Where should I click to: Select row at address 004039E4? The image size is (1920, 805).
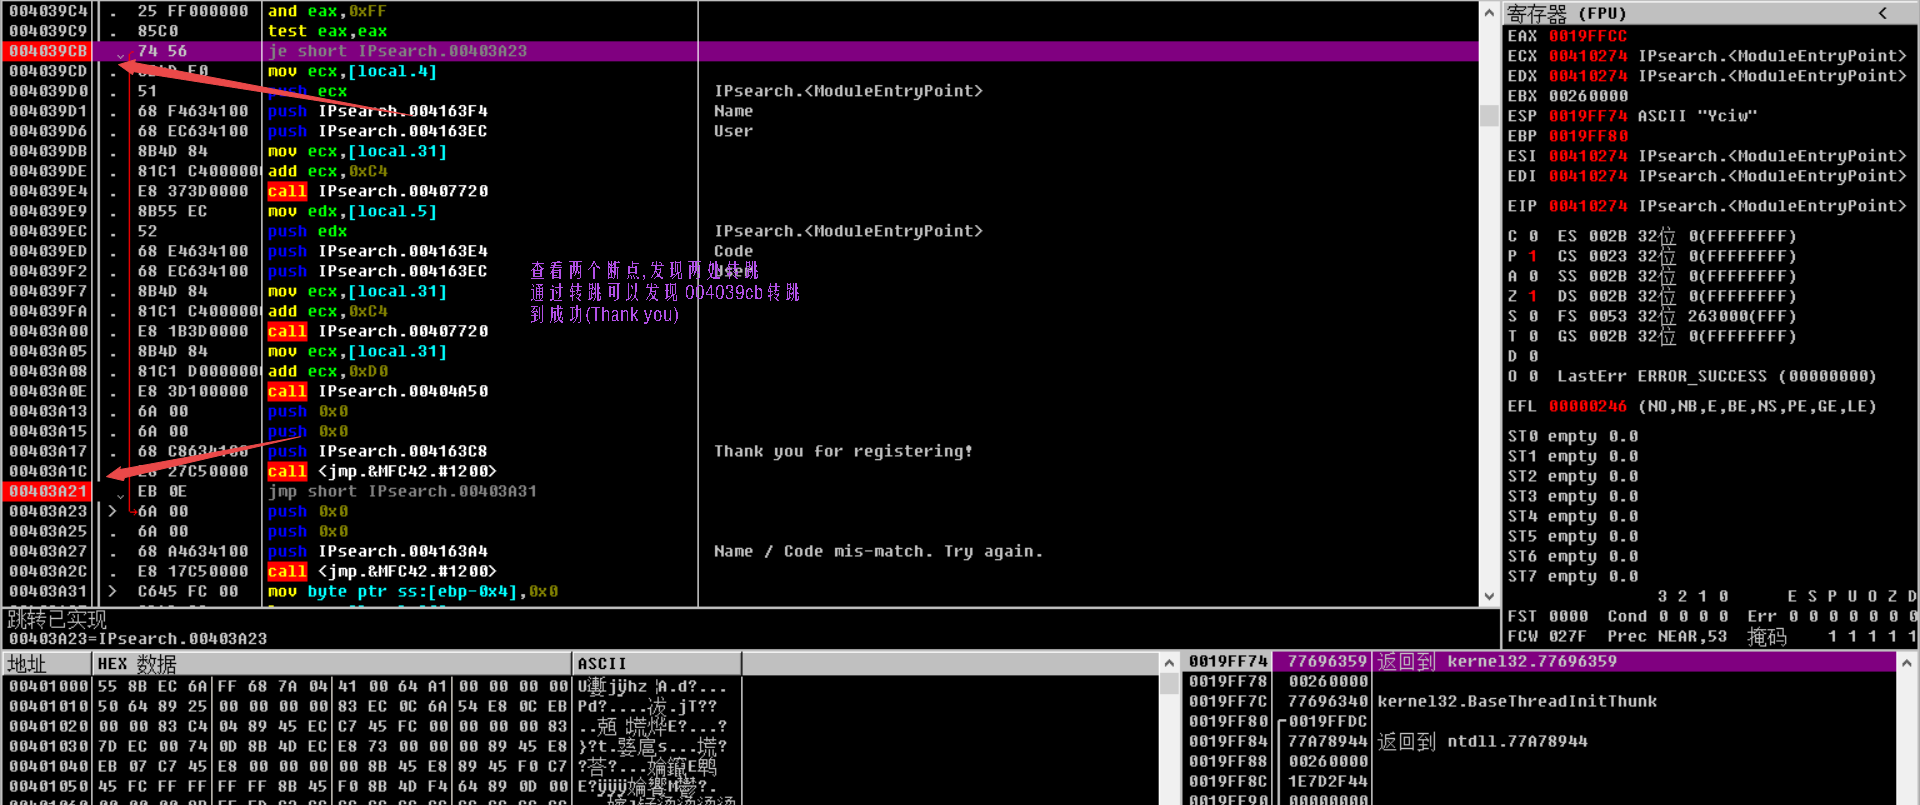[740, 191]
